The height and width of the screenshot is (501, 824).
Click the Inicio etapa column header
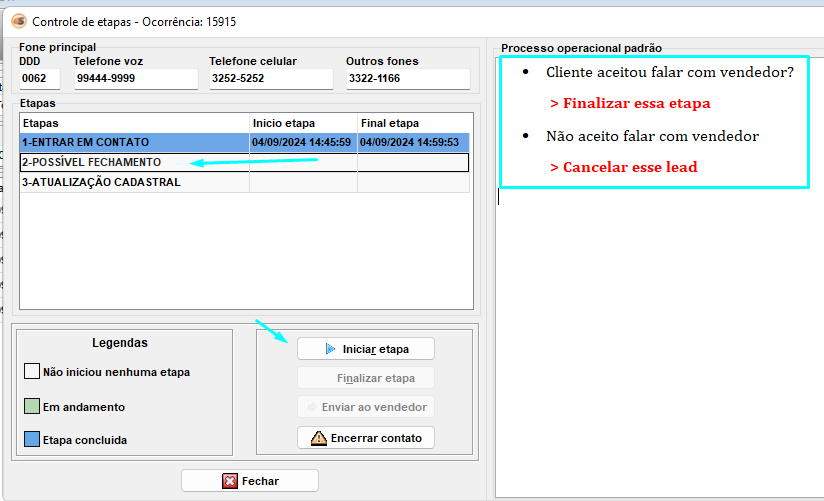[x=302, y=122]
